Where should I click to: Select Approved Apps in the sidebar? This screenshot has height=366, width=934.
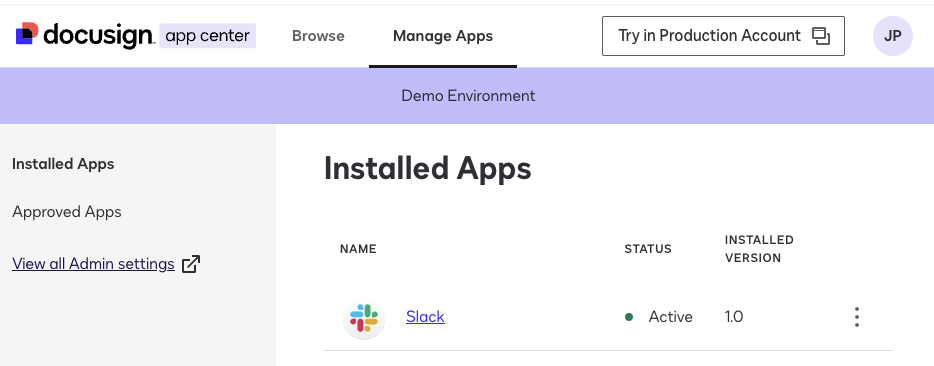point(67,212)
